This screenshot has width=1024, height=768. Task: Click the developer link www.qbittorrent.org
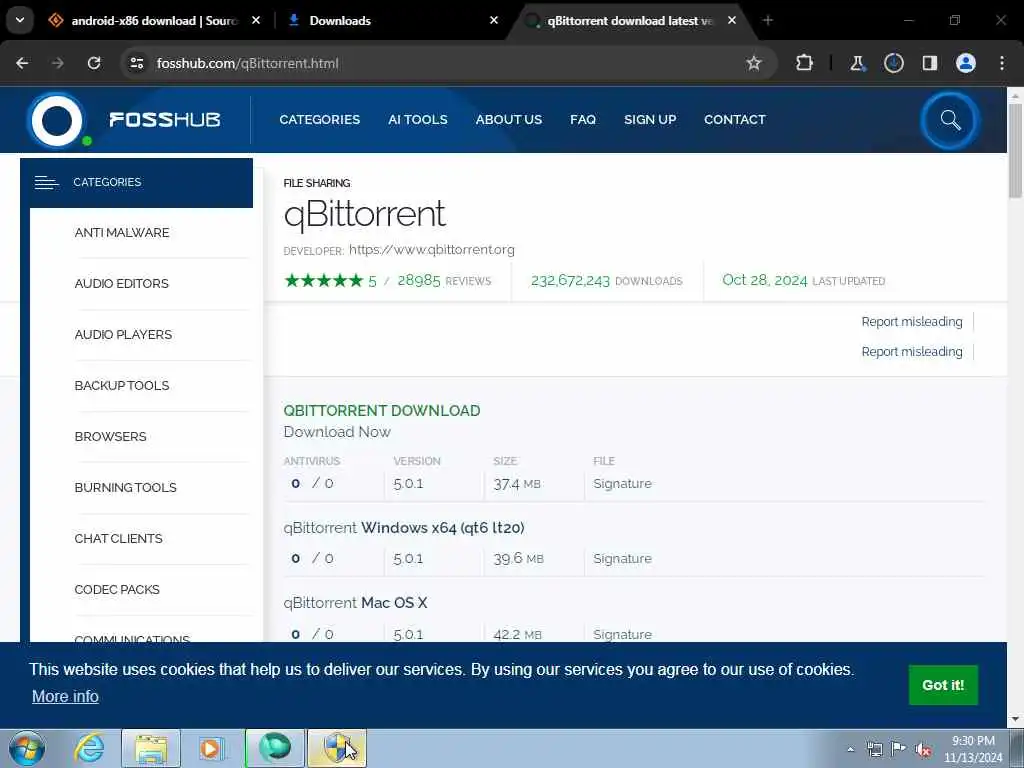pos(432,249)
